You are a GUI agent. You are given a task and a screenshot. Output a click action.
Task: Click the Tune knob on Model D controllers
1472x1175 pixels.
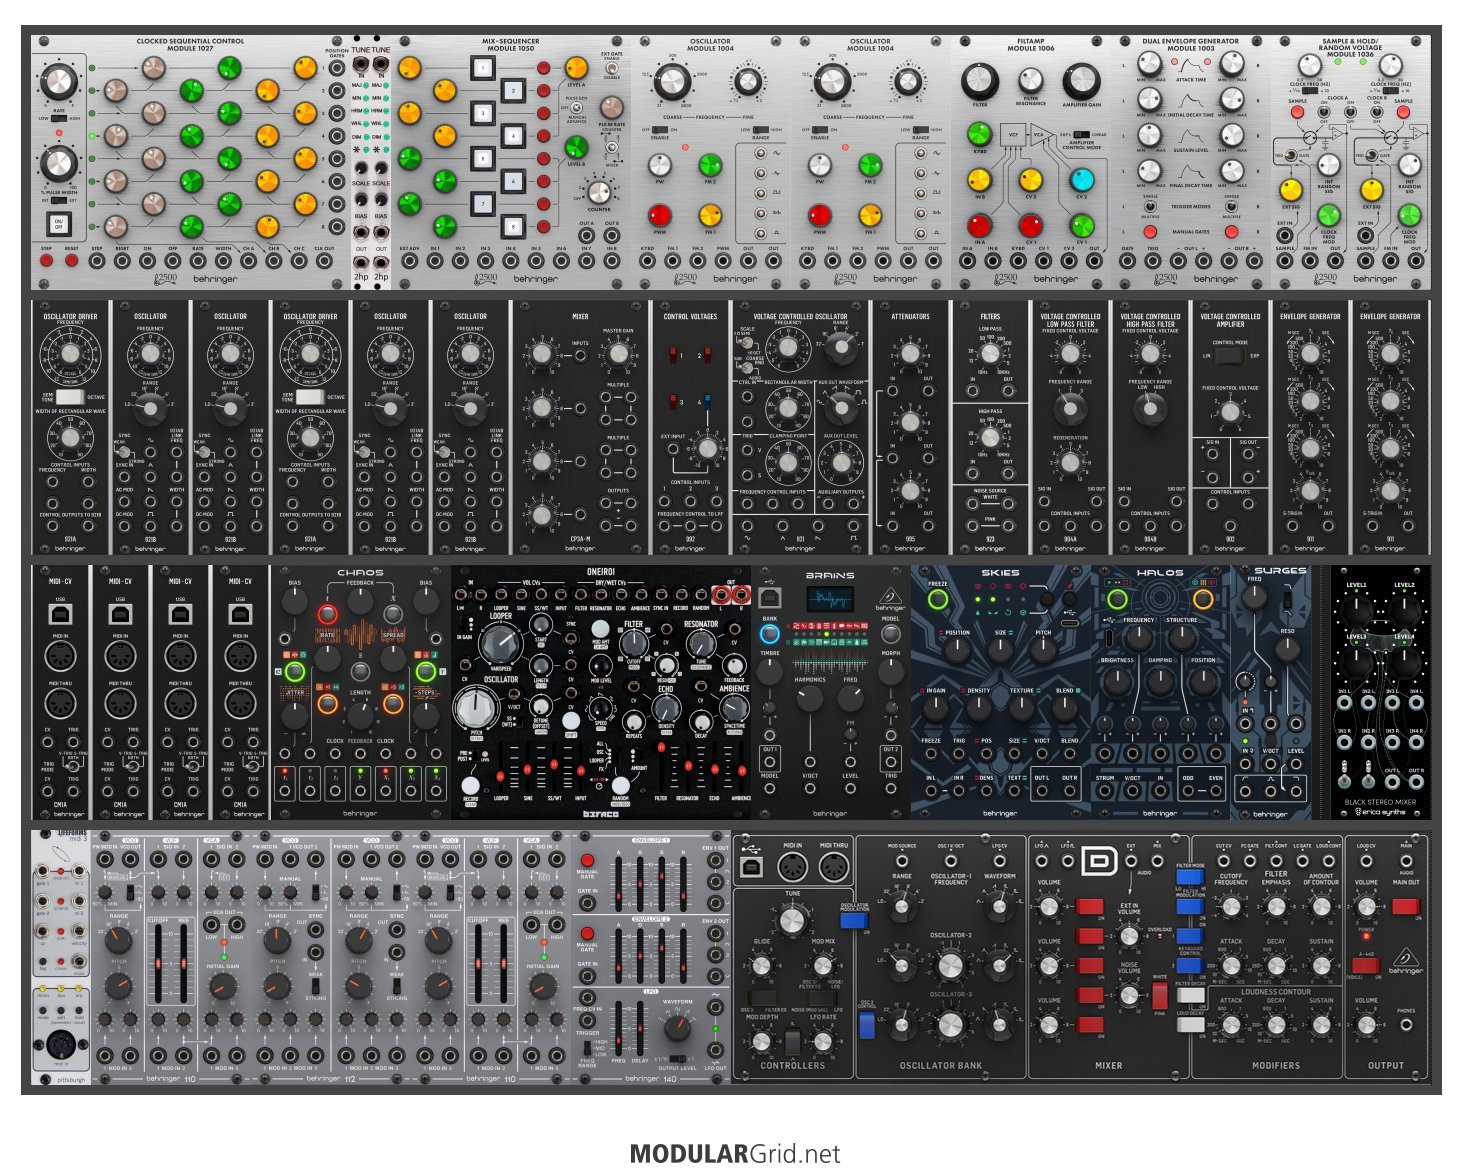pos(792,920)
